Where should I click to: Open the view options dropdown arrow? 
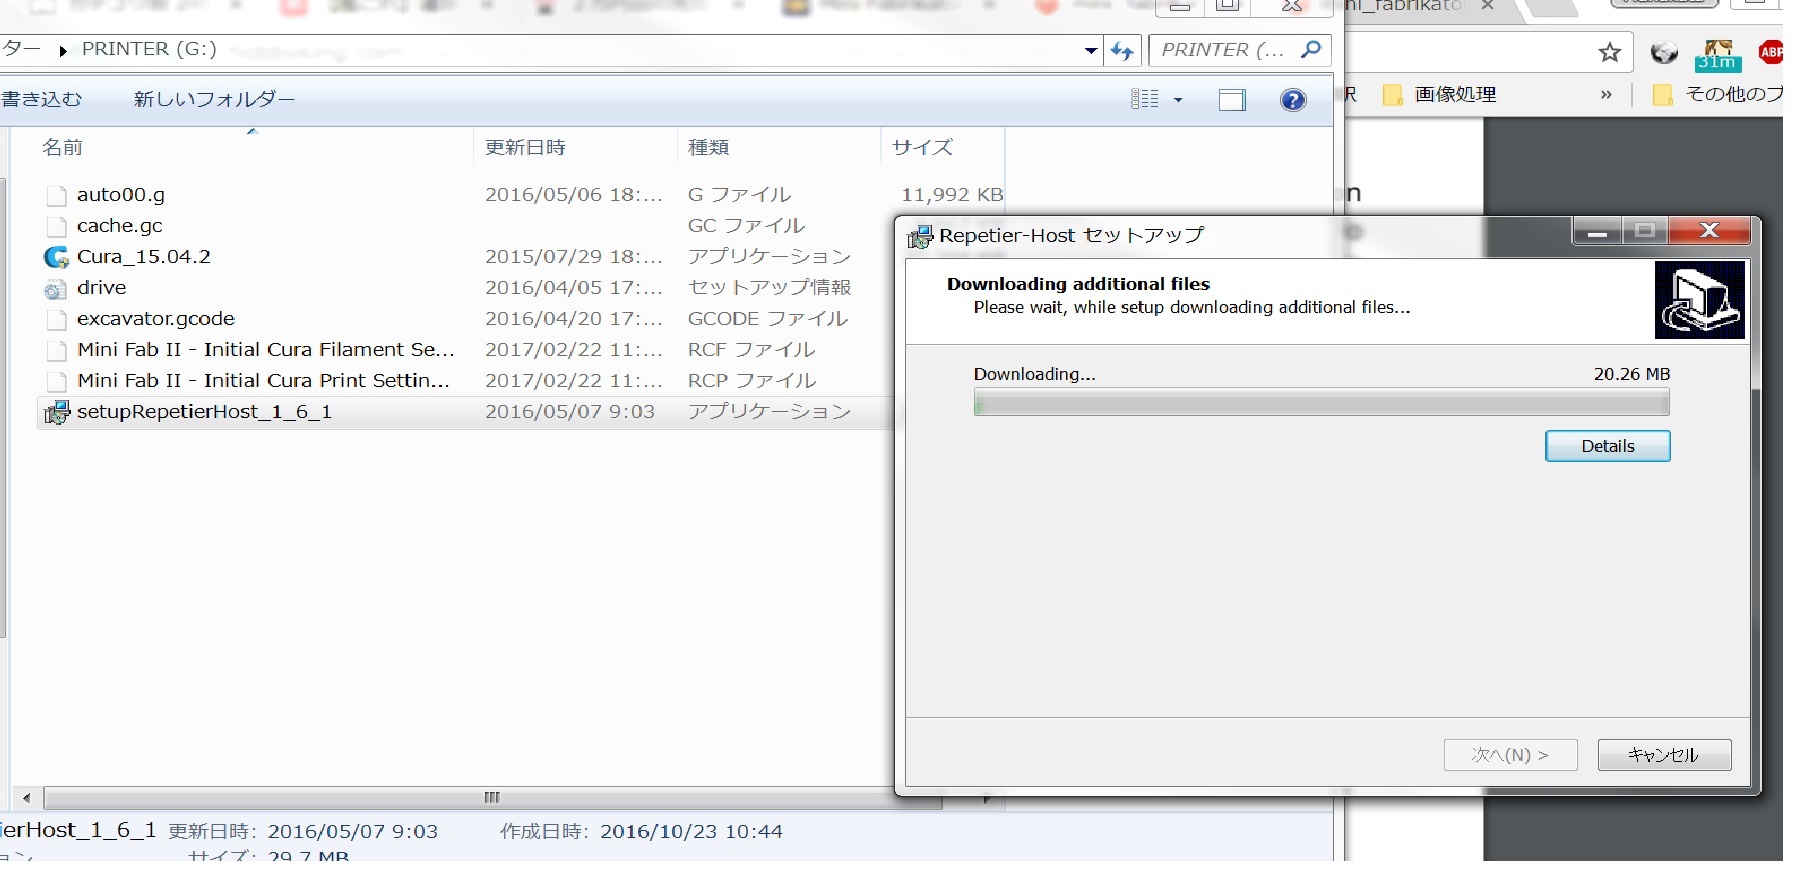[x=1178, y=100]
